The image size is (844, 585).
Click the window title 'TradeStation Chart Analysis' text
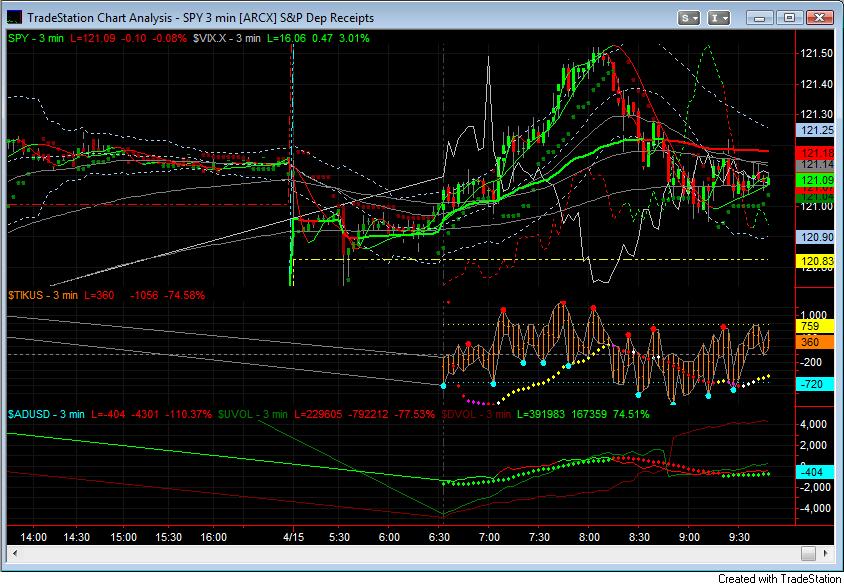pos(100,18)
